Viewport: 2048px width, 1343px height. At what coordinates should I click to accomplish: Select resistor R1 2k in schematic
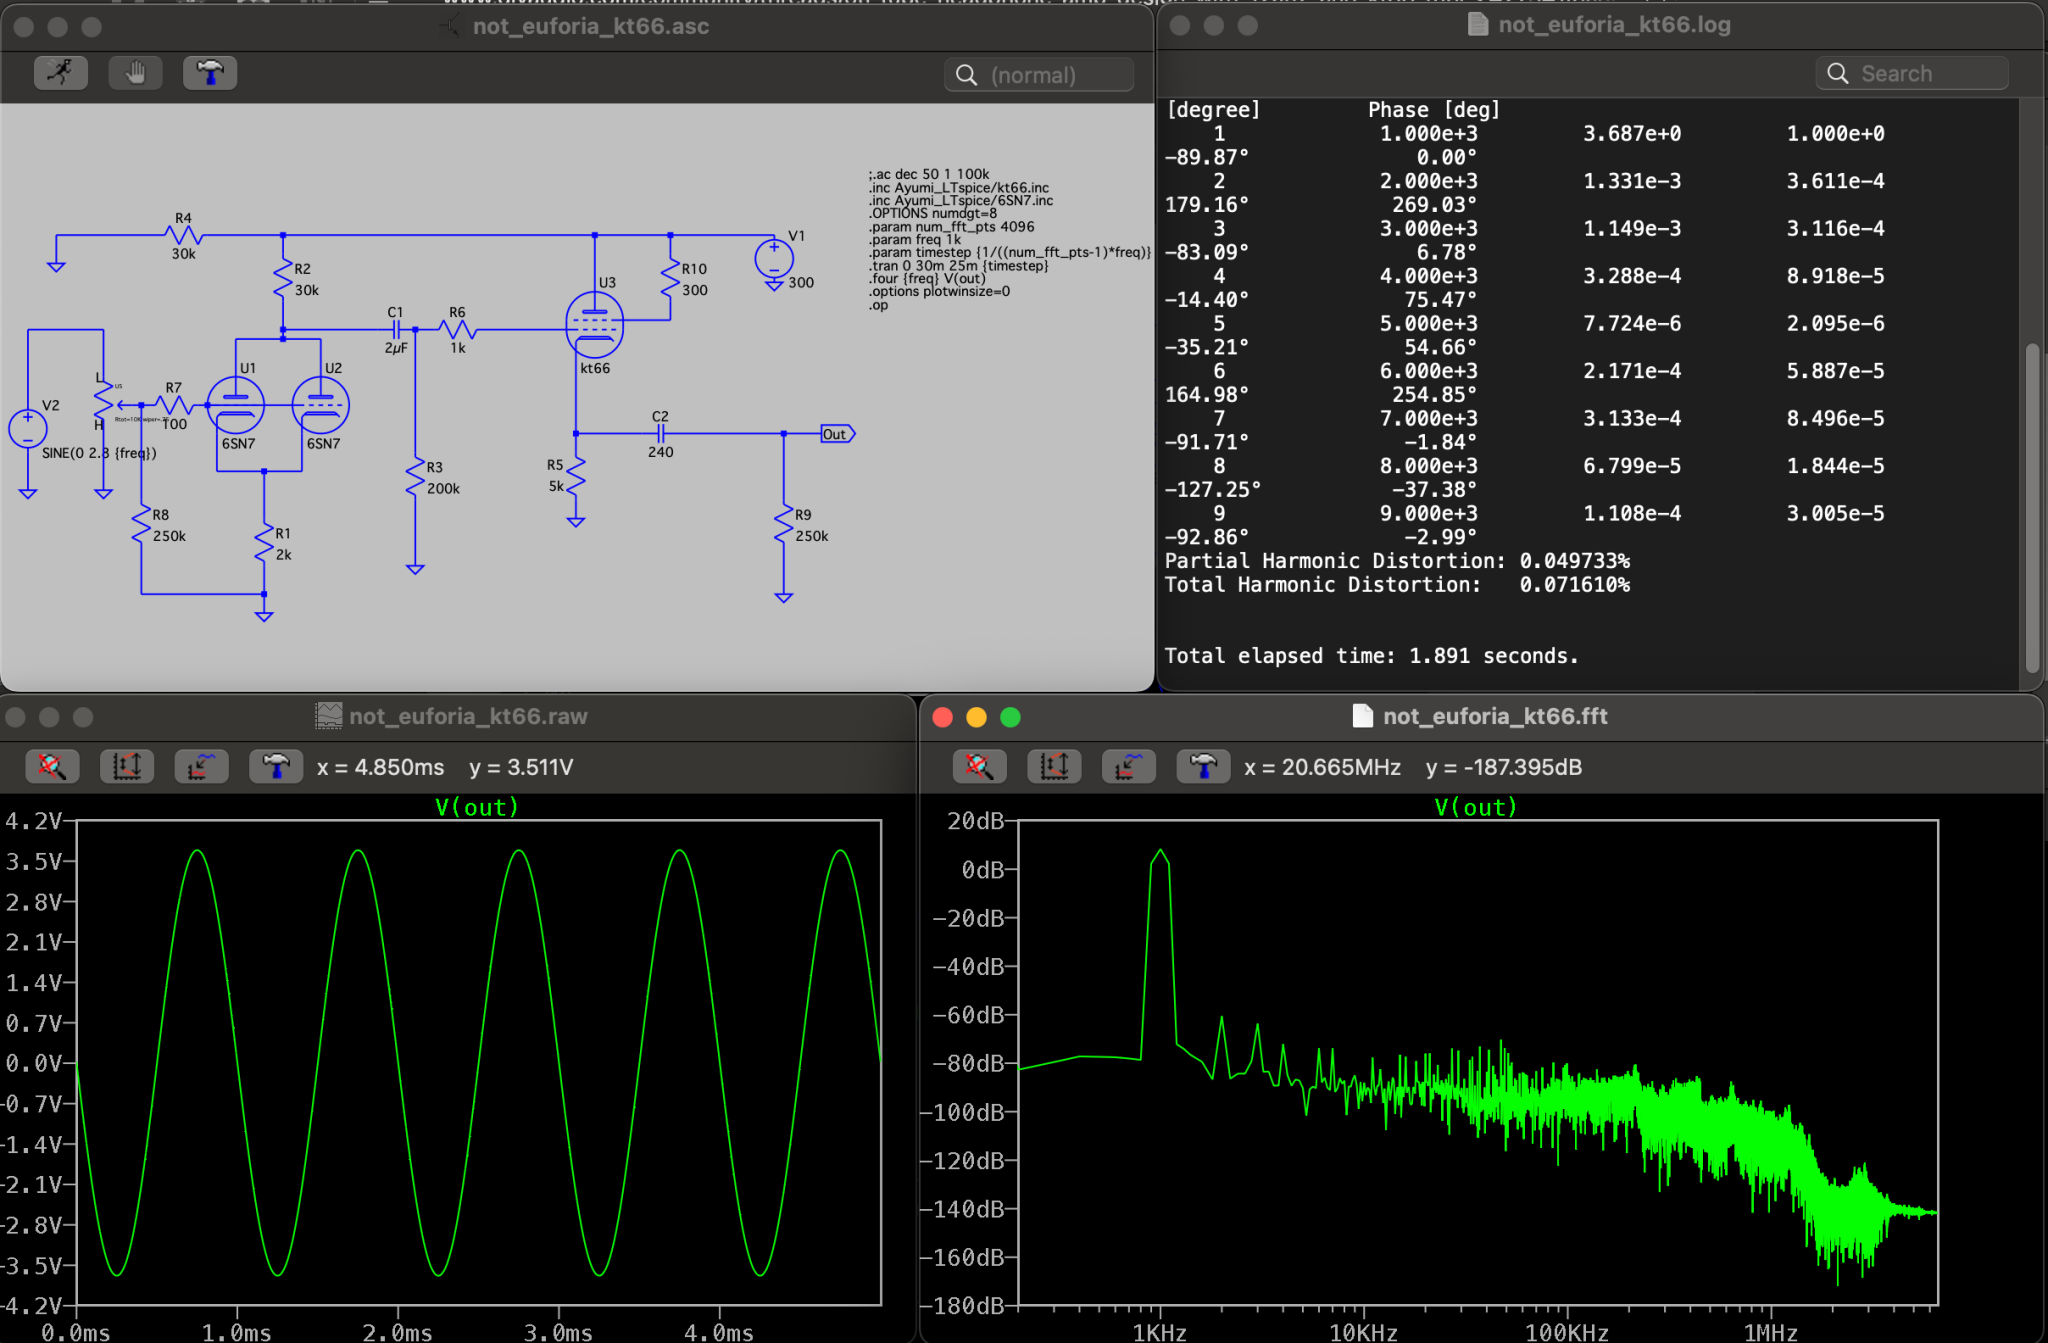click(264, 544)
